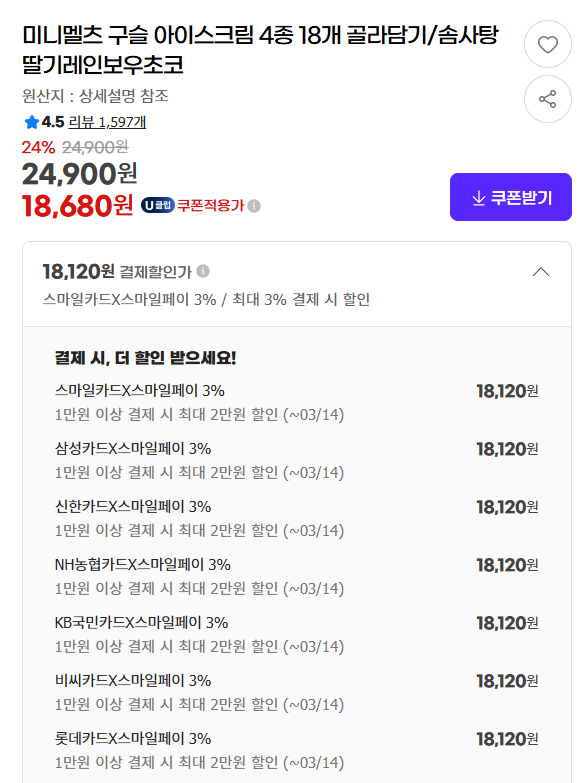Click the 쿠폰받기 button
This screenshot has width=581, height=783.
[x=511, y=197]
